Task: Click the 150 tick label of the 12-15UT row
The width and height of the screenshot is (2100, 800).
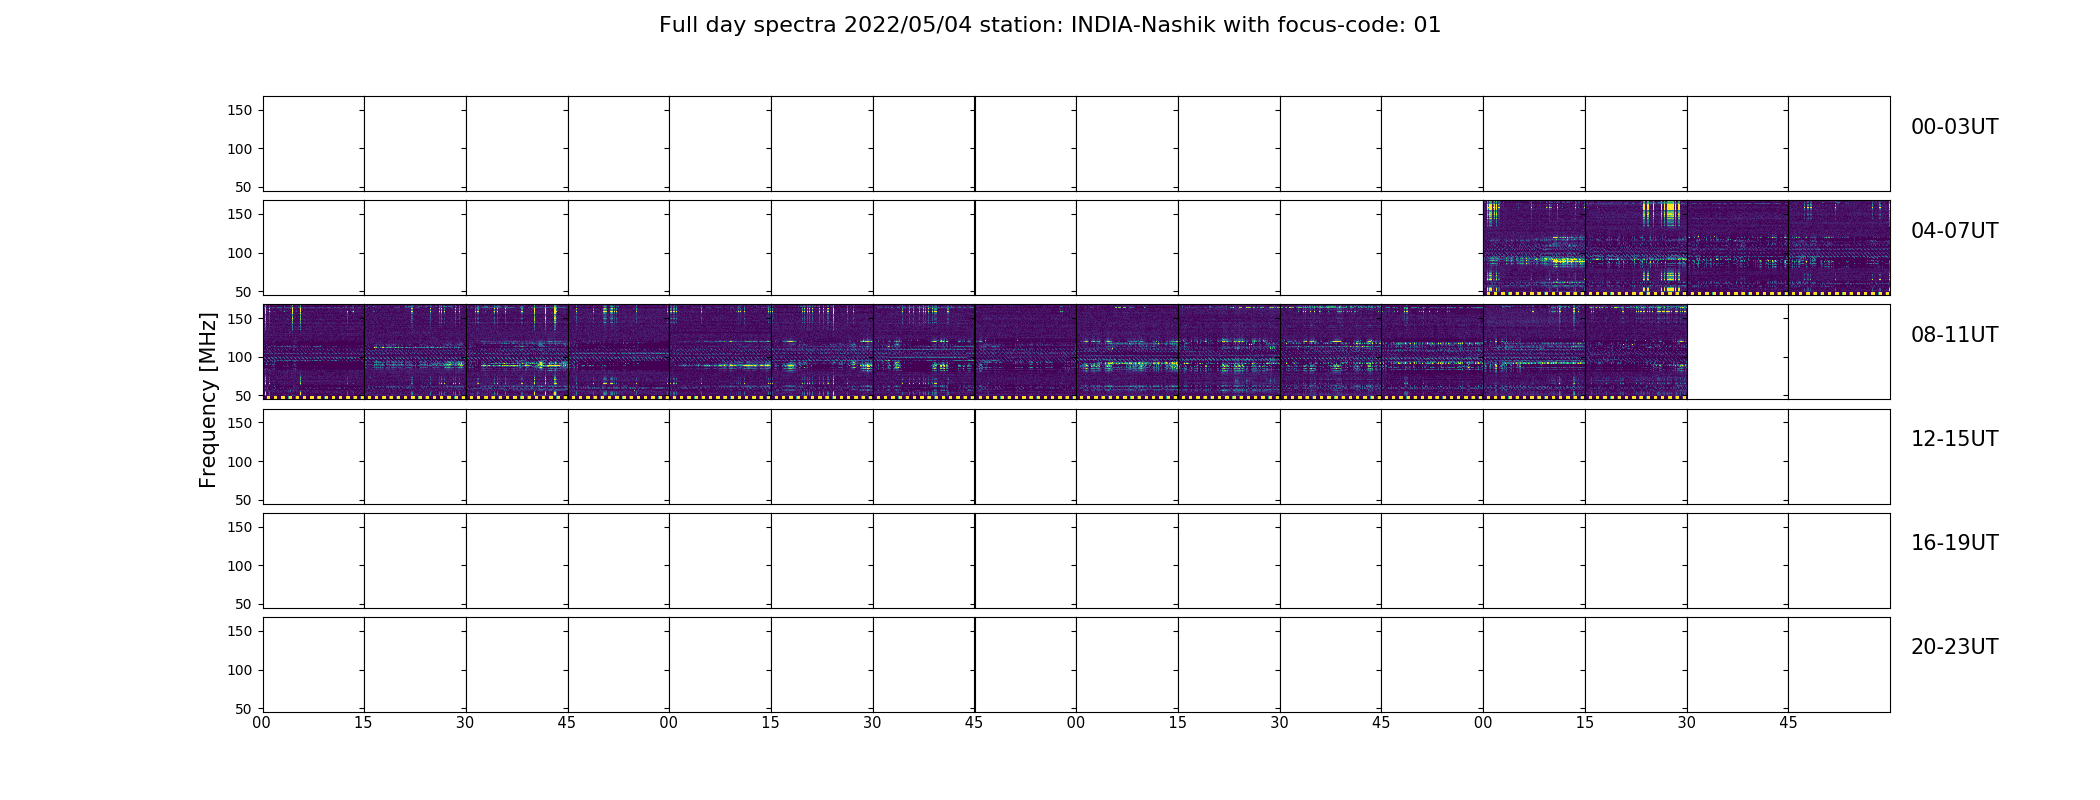Action: 240,423
